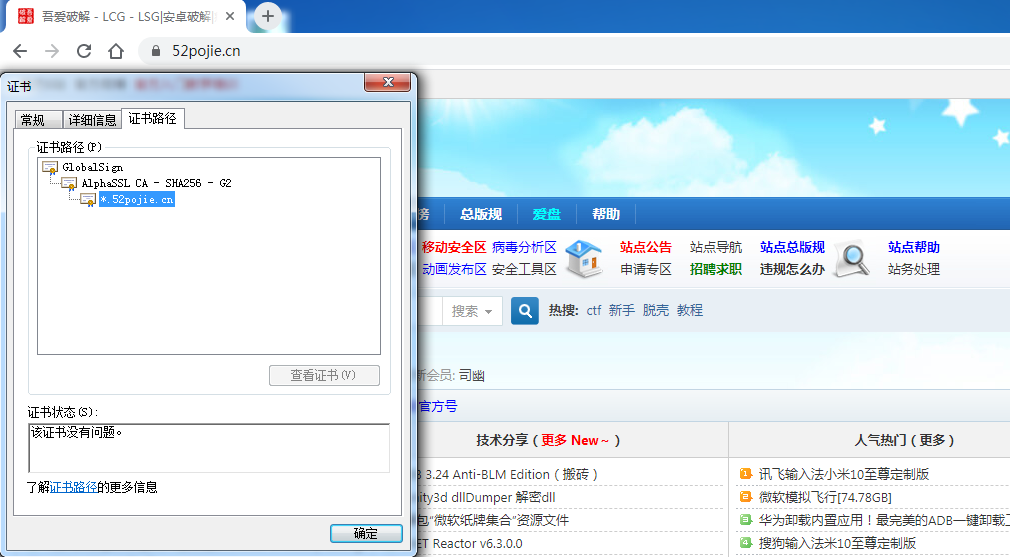
Task: Click the browser home icon
Action: (x=117, y=51)
